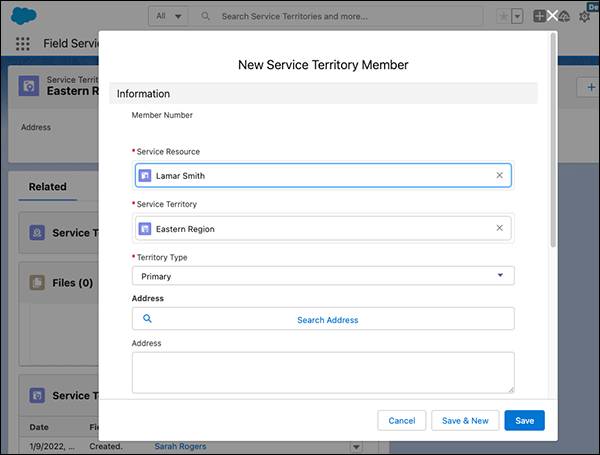Open the Sarah Rogers user link
This screenshot has height=455, width=600.
tap(180, 446)
